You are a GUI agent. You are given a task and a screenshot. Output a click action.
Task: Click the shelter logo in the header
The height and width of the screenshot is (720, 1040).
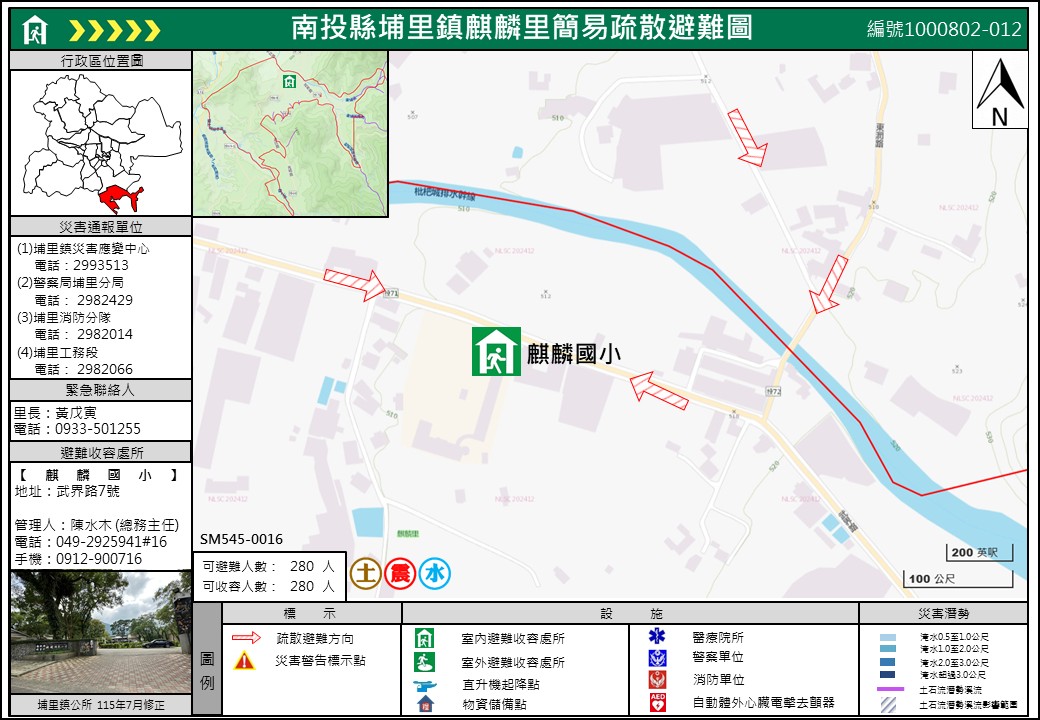[34, 30]
